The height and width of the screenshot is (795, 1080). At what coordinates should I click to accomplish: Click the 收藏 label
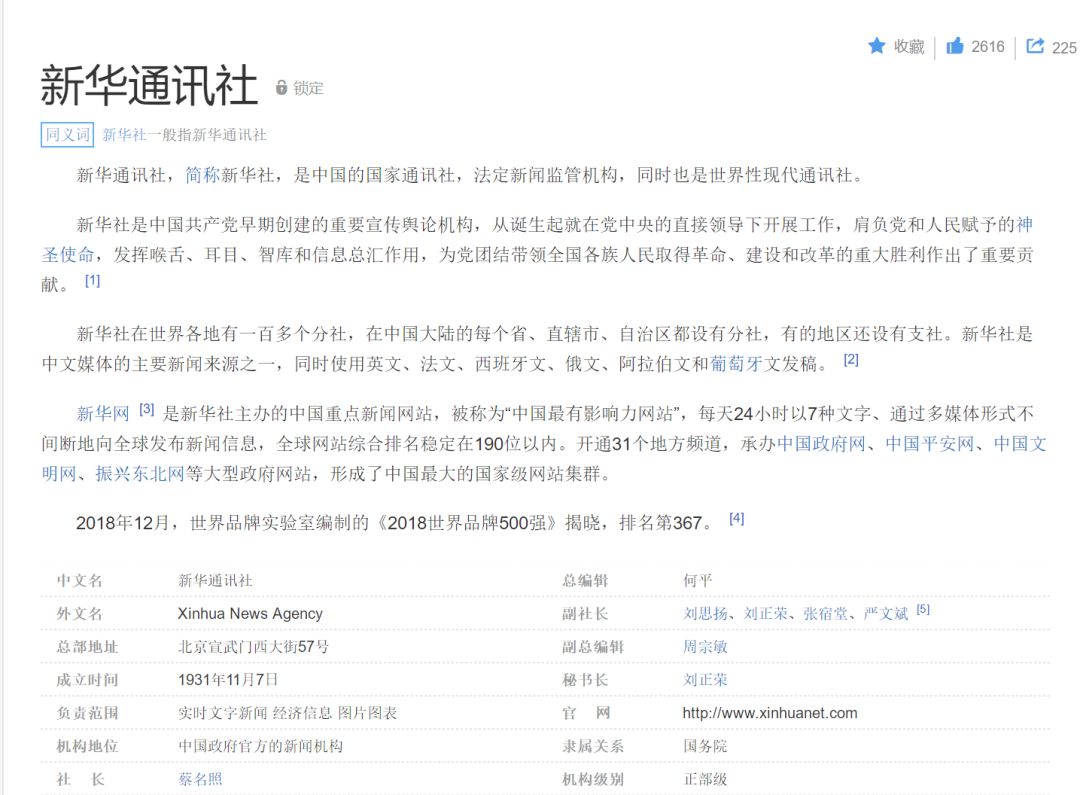(909, 47)
